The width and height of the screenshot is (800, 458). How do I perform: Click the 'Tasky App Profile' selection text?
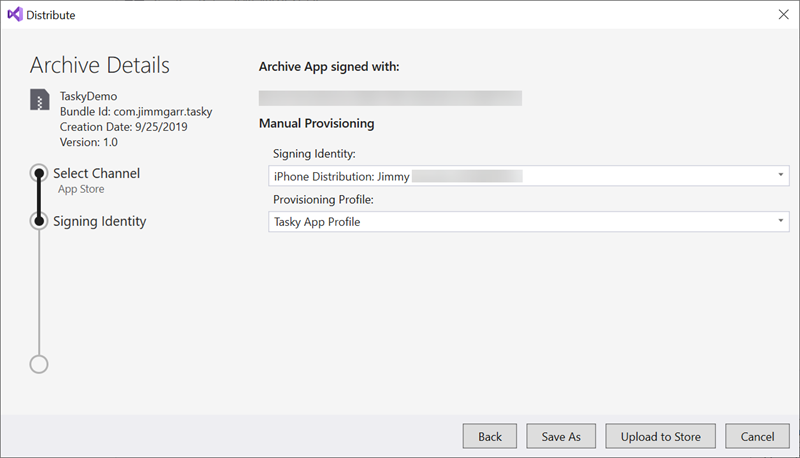tap(317, 222)
